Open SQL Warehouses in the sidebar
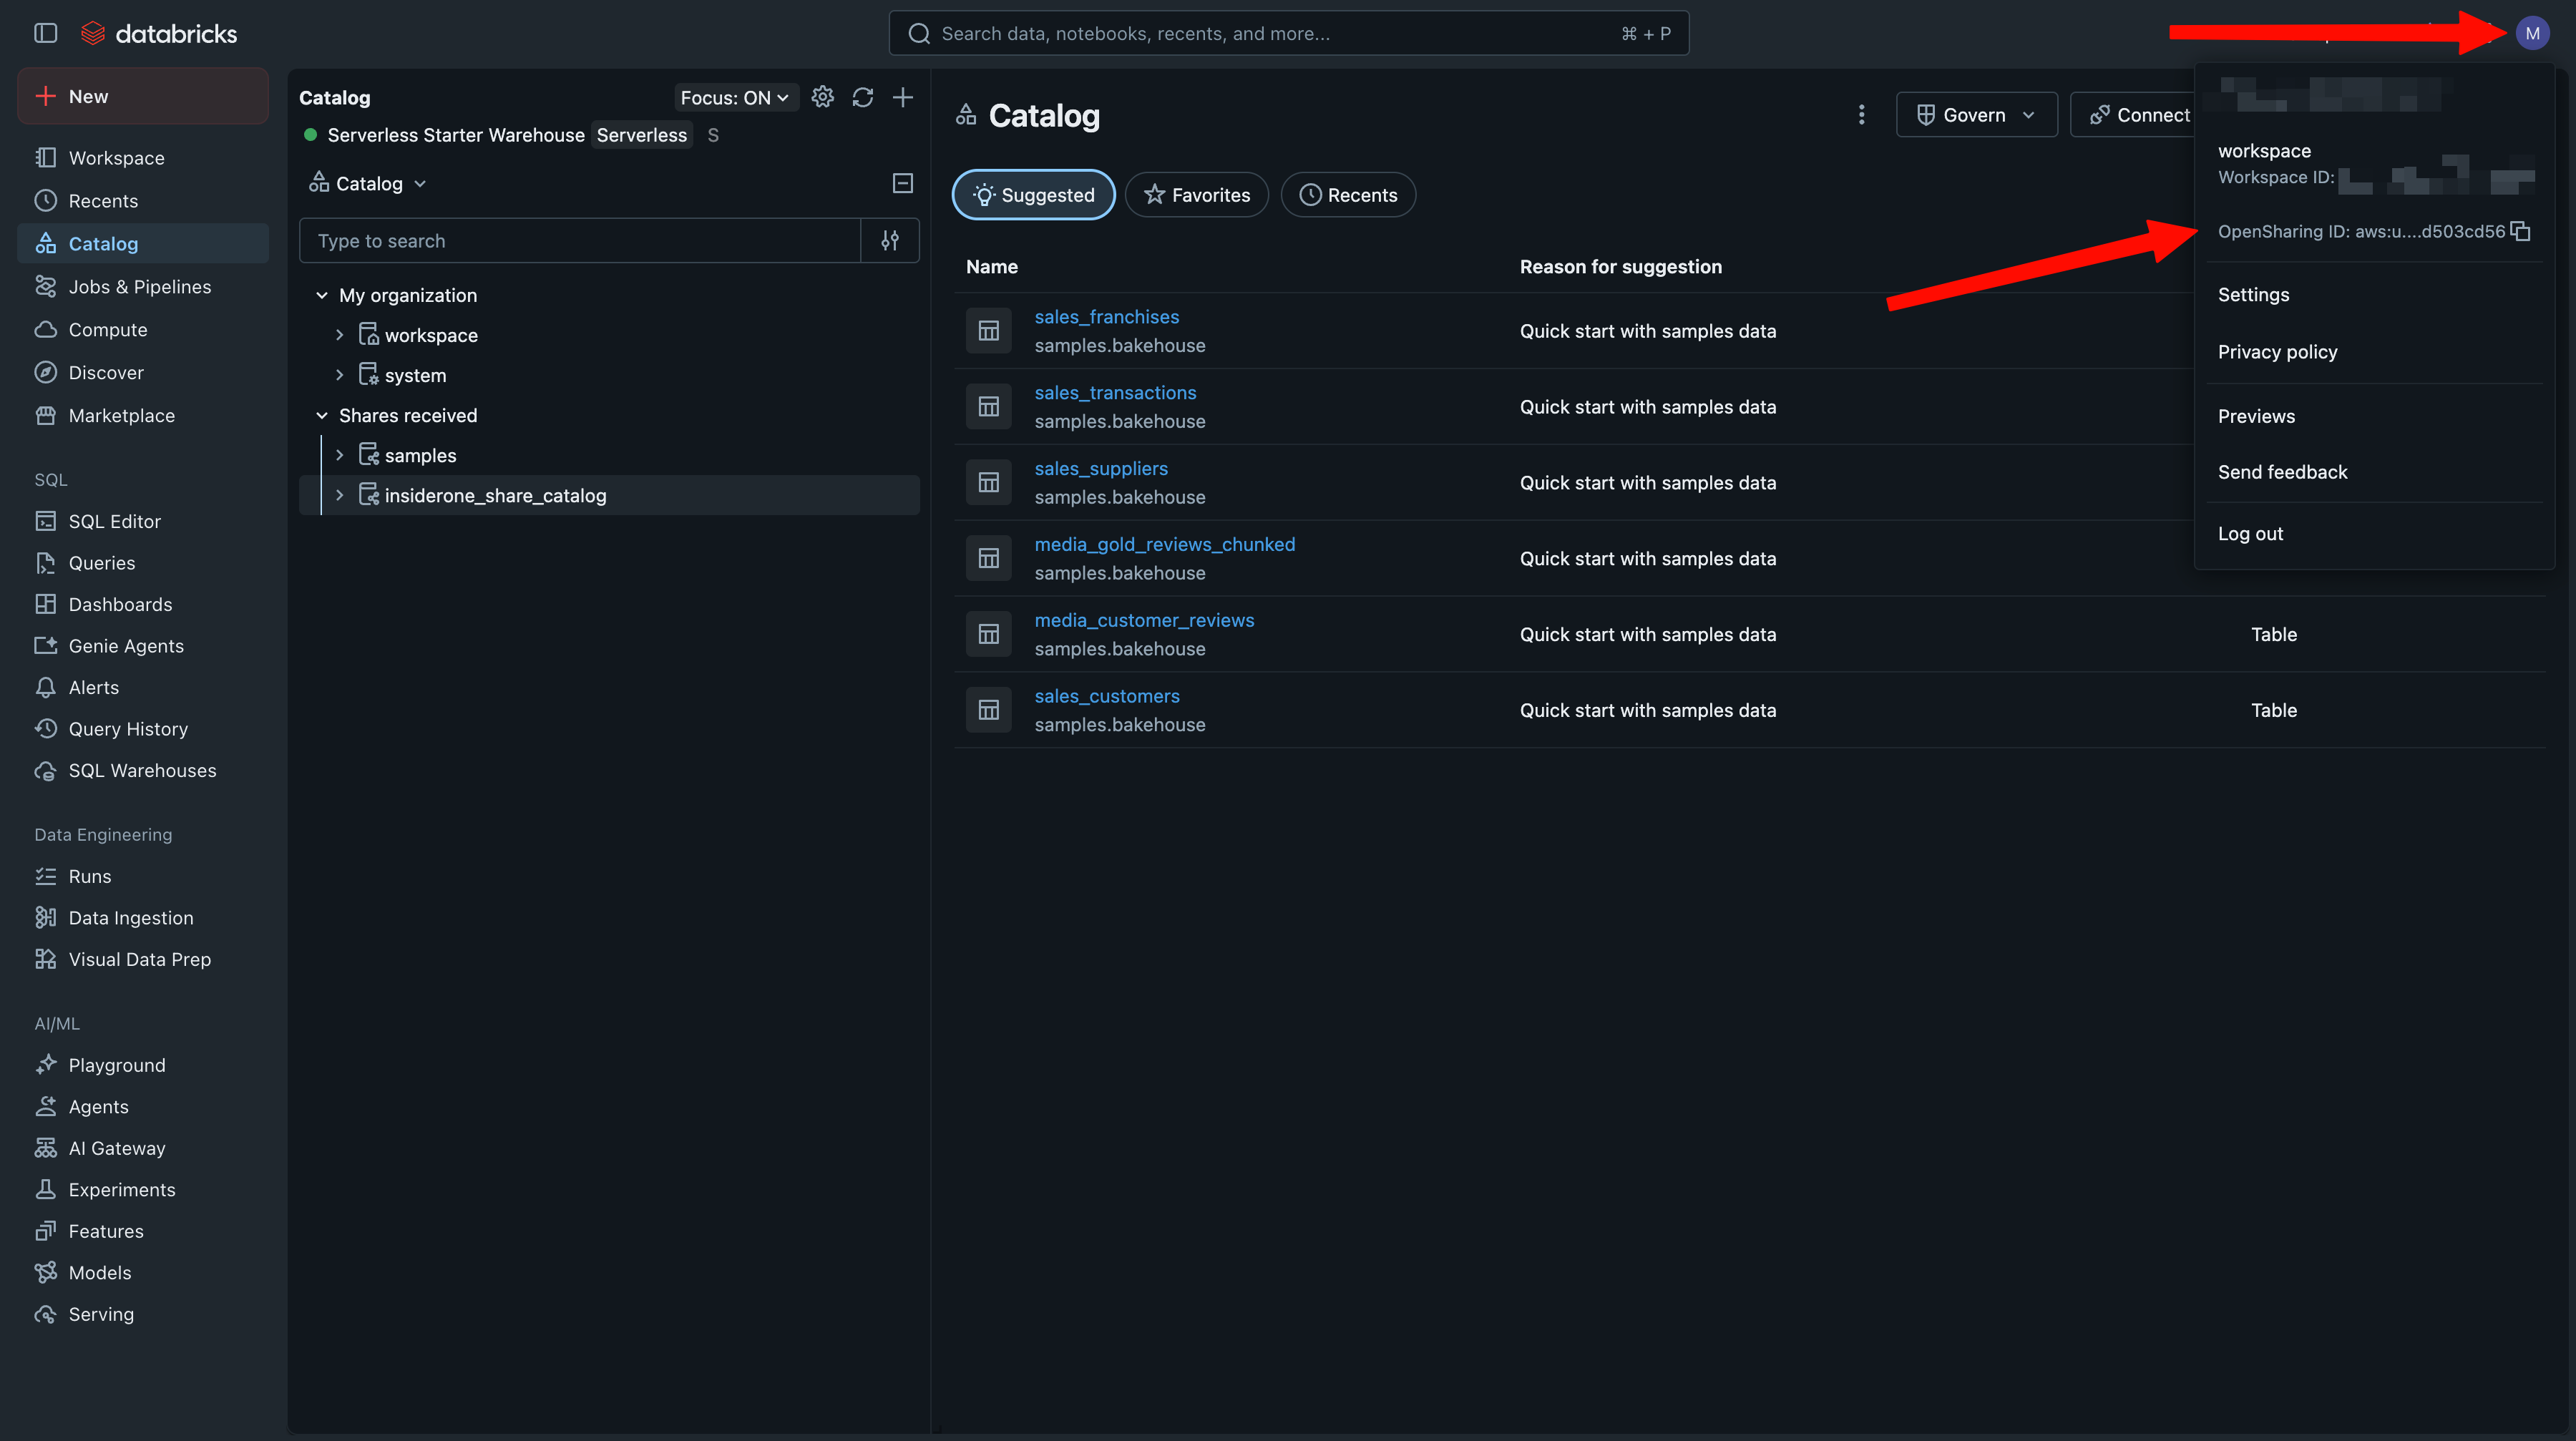 (x=143, y=771)
